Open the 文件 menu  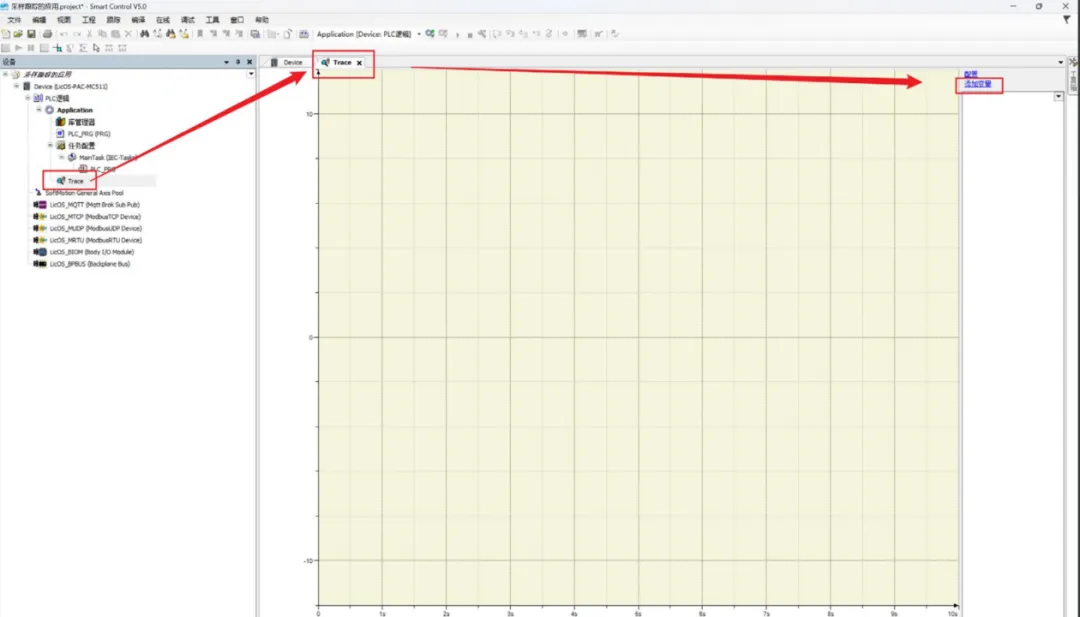pos(13,20)
